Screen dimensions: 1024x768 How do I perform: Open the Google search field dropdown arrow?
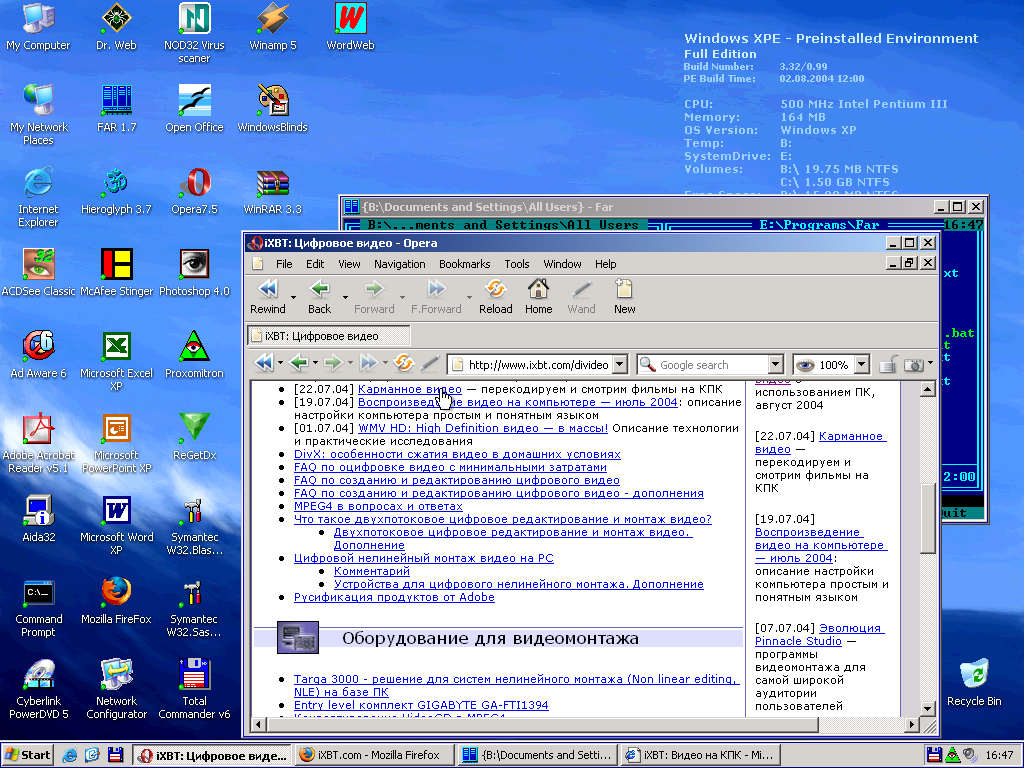tap(775, 365)
